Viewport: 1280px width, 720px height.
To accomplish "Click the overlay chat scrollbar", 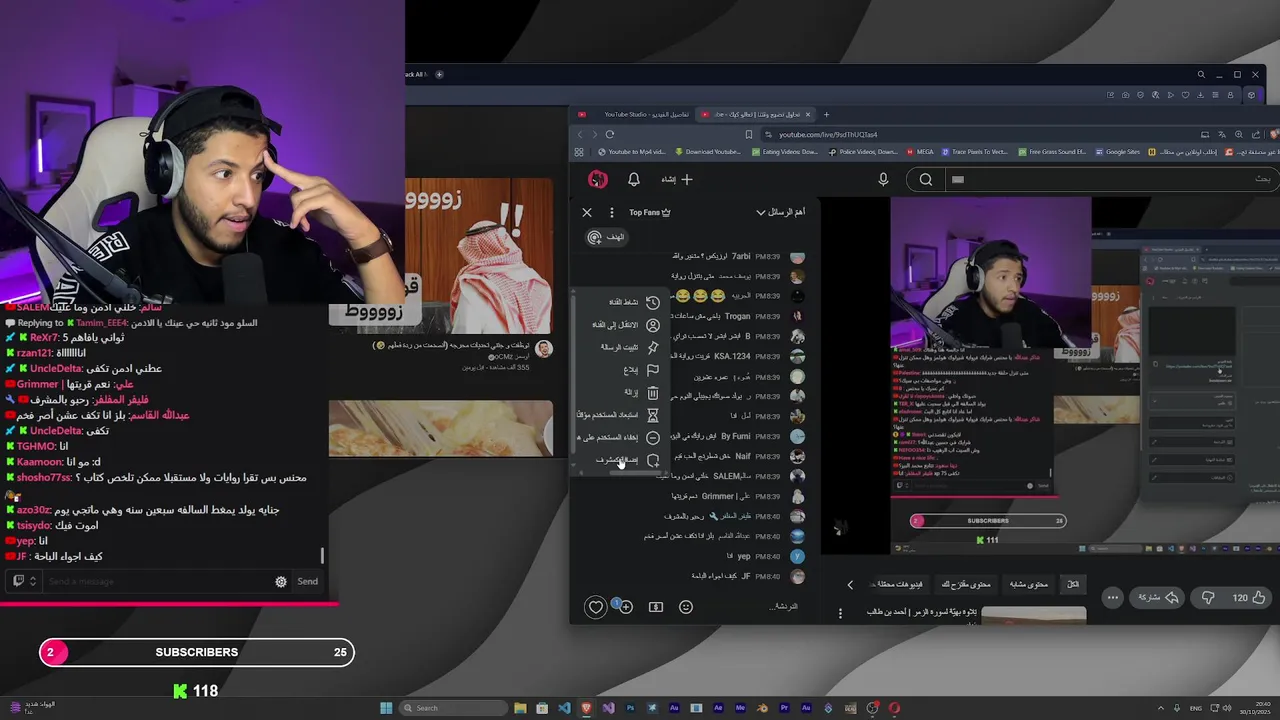I will [x=322, y=556].
